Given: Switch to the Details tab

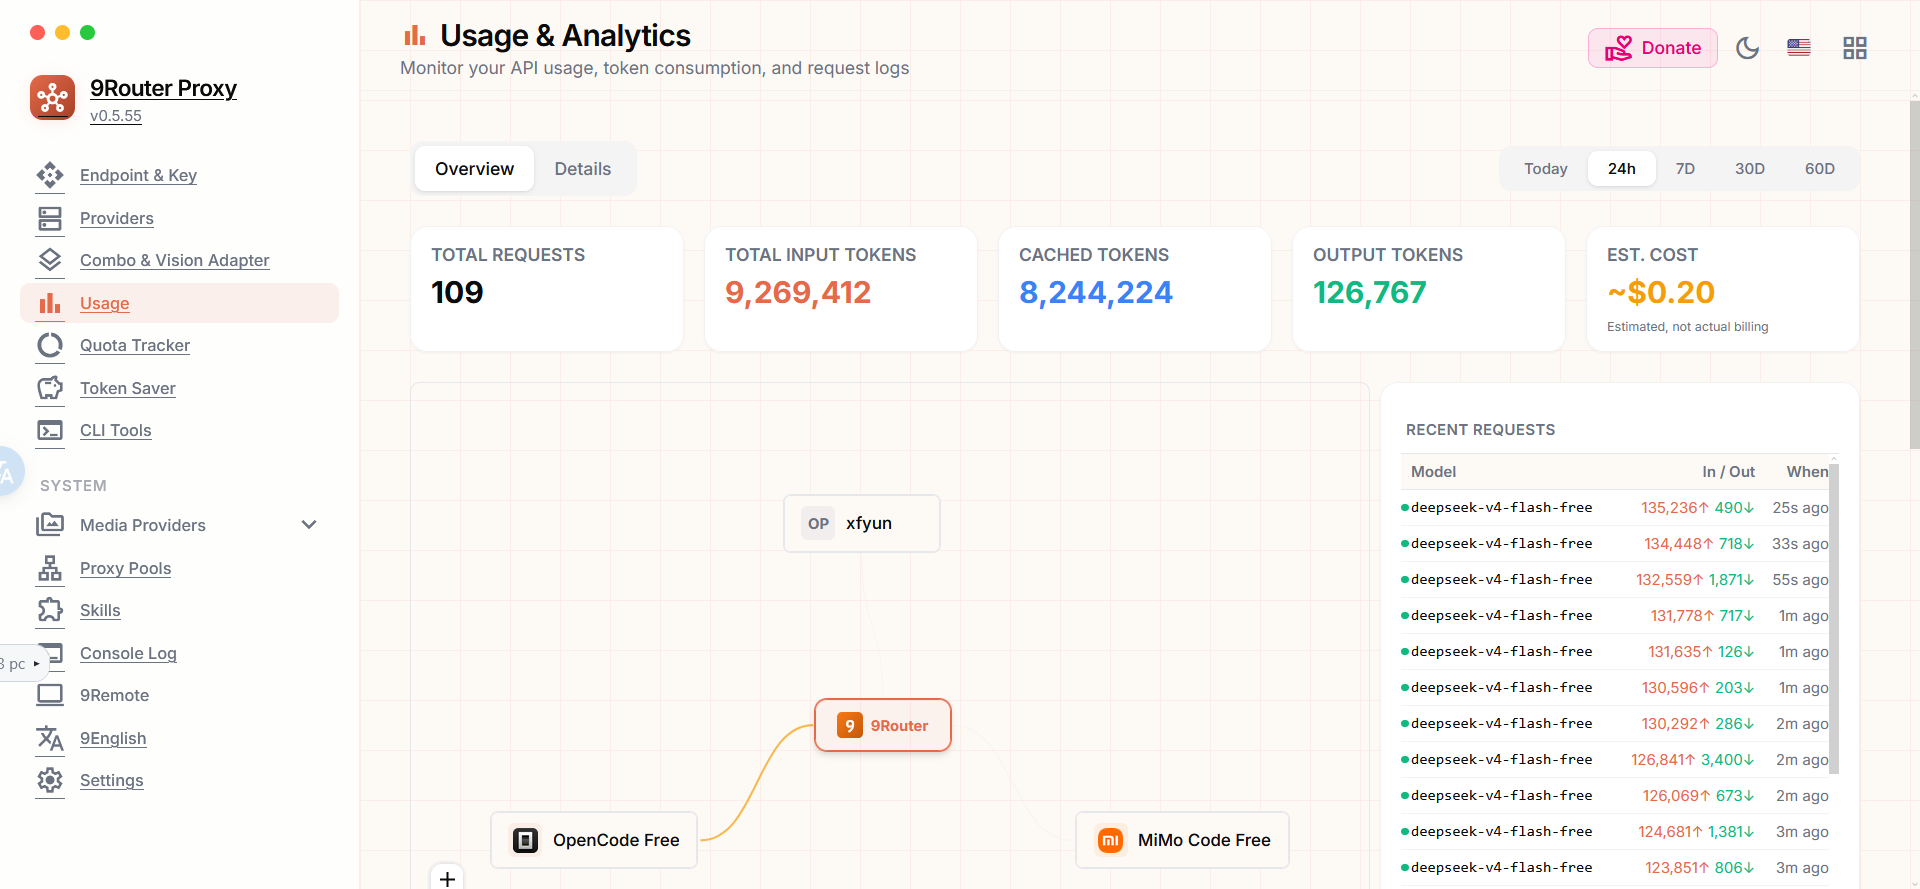Looking at the screenshot, I should 583,169.
